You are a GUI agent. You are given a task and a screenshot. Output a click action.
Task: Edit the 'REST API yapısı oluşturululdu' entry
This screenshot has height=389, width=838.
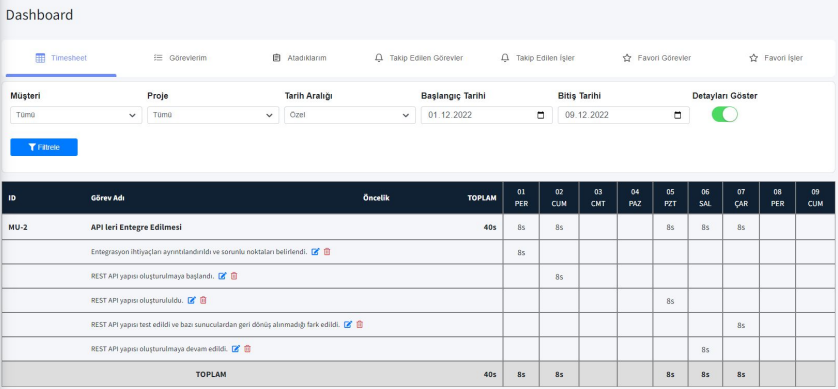click(191, 300)
